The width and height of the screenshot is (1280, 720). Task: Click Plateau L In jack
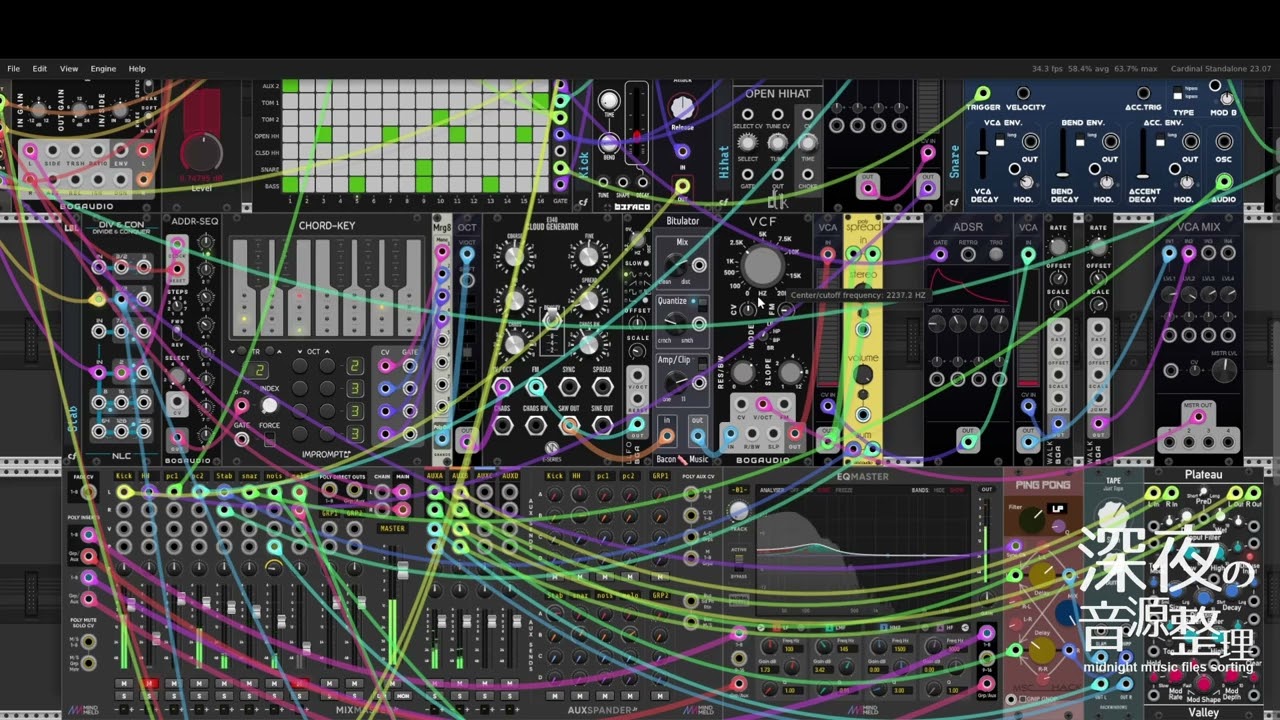[1153, 493]
